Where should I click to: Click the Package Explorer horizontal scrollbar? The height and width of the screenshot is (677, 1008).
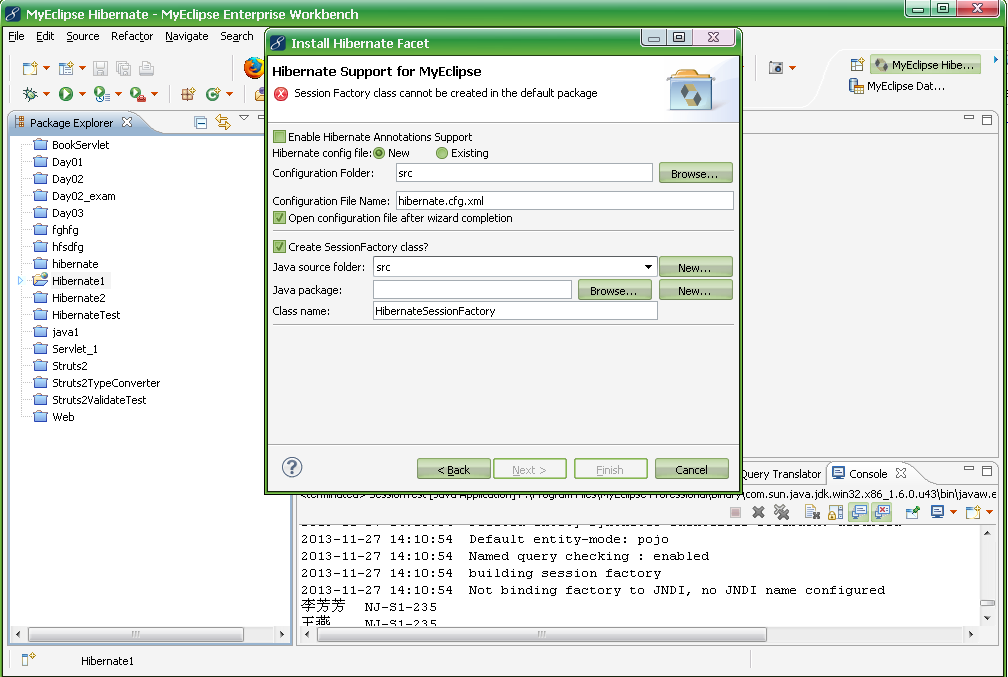pos(136,634)
